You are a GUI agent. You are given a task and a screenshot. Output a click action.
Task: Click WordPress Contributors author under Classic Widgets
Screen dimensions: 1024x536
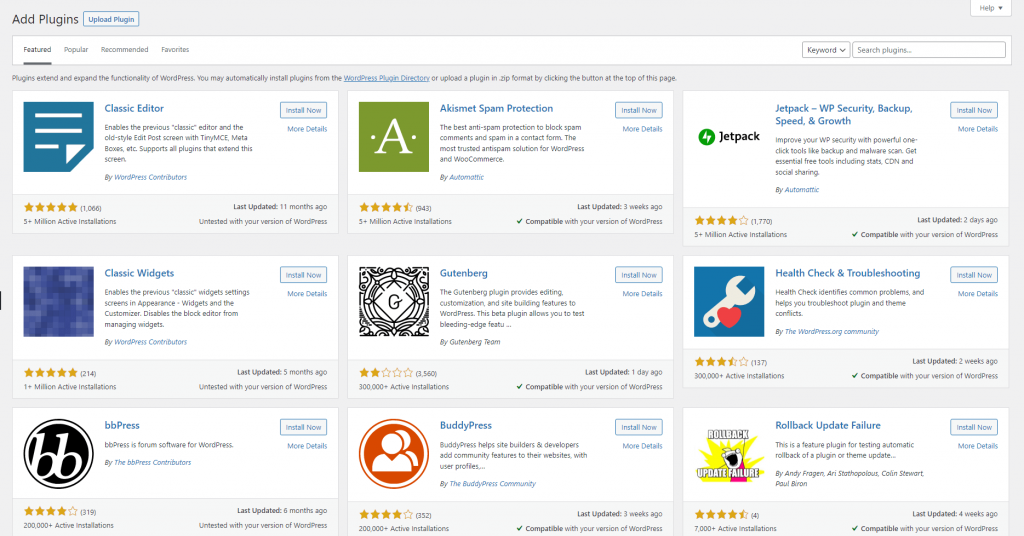(150, 342)
